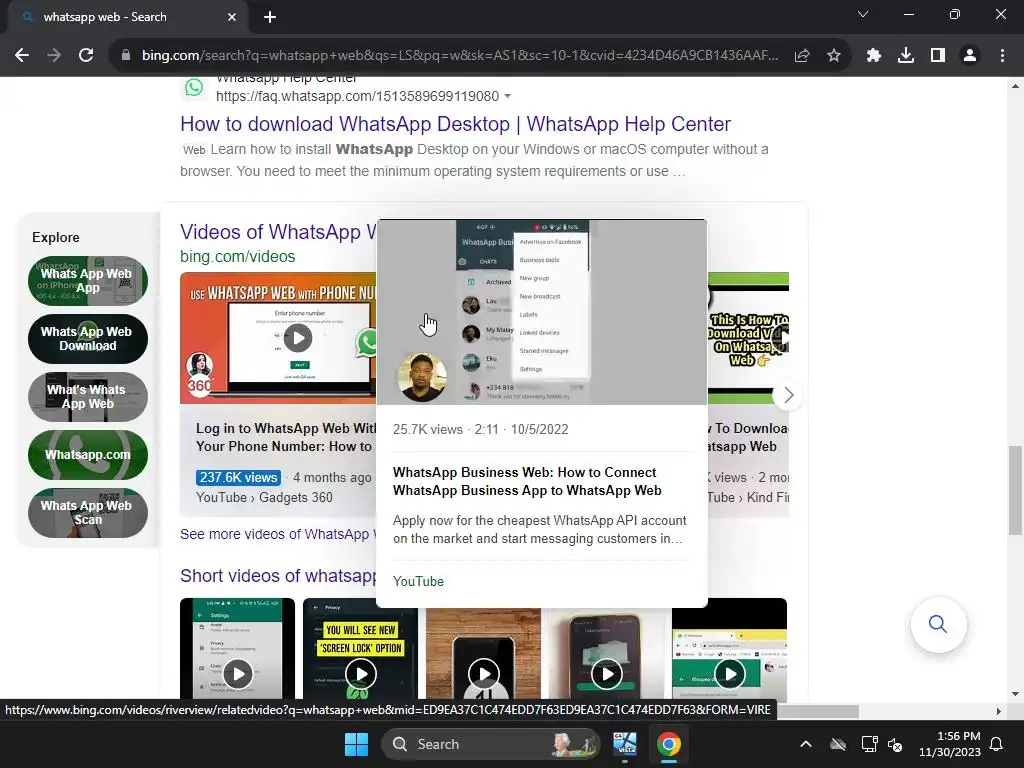
Task: Open the Extensions puzzle icon
Action: [874, 56]
